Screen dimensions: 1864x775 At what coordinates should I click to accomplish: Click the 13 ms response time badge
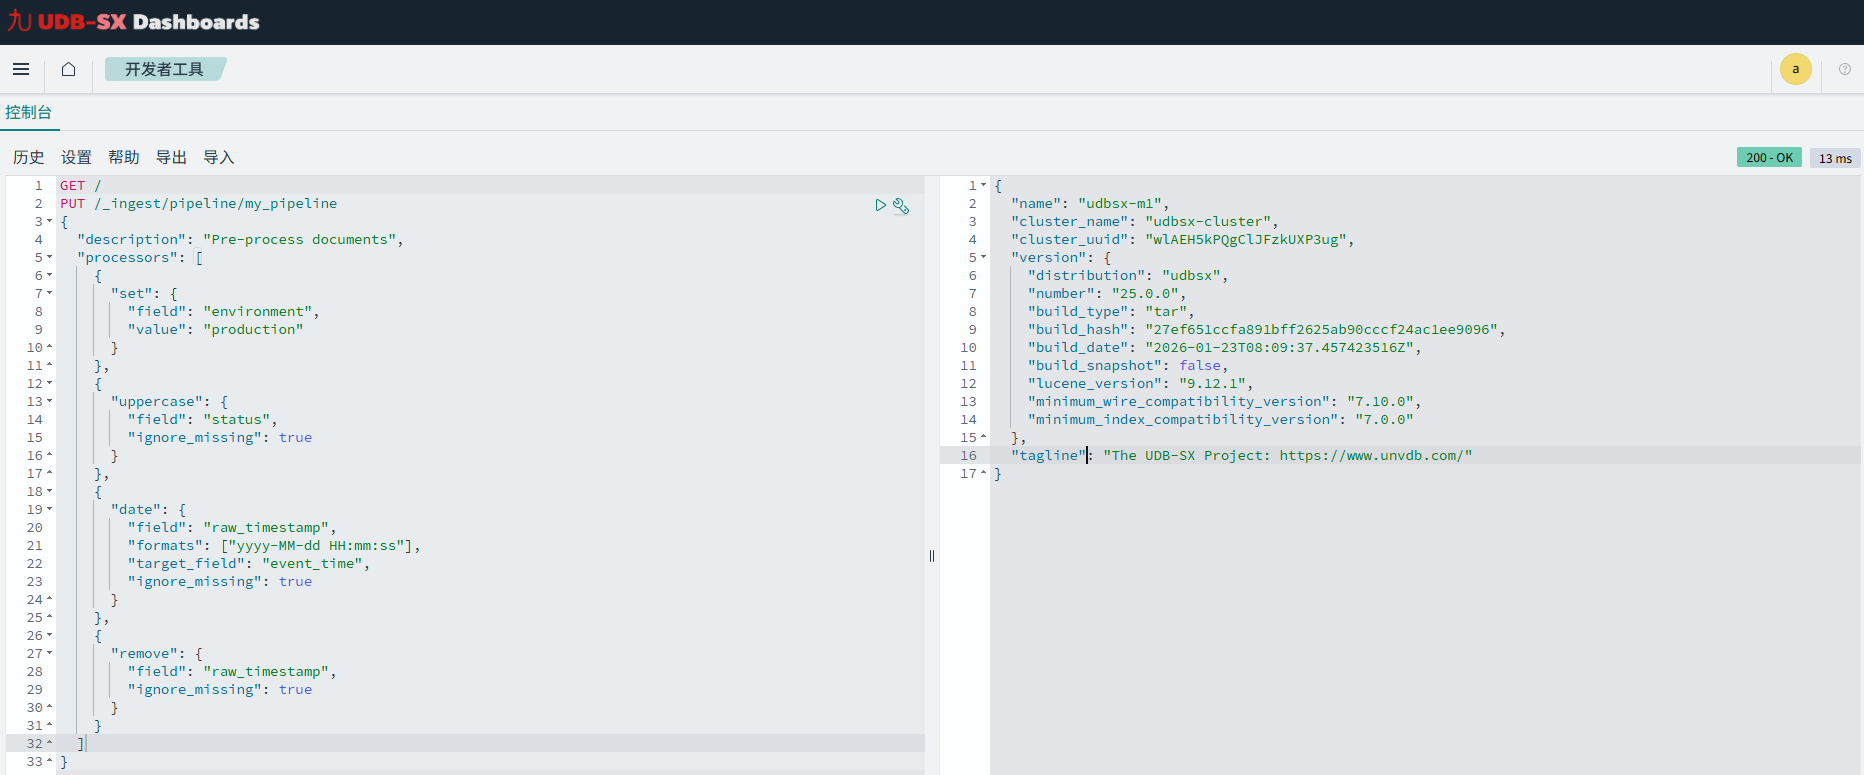pyautogui.click(x=1835, y=158)
